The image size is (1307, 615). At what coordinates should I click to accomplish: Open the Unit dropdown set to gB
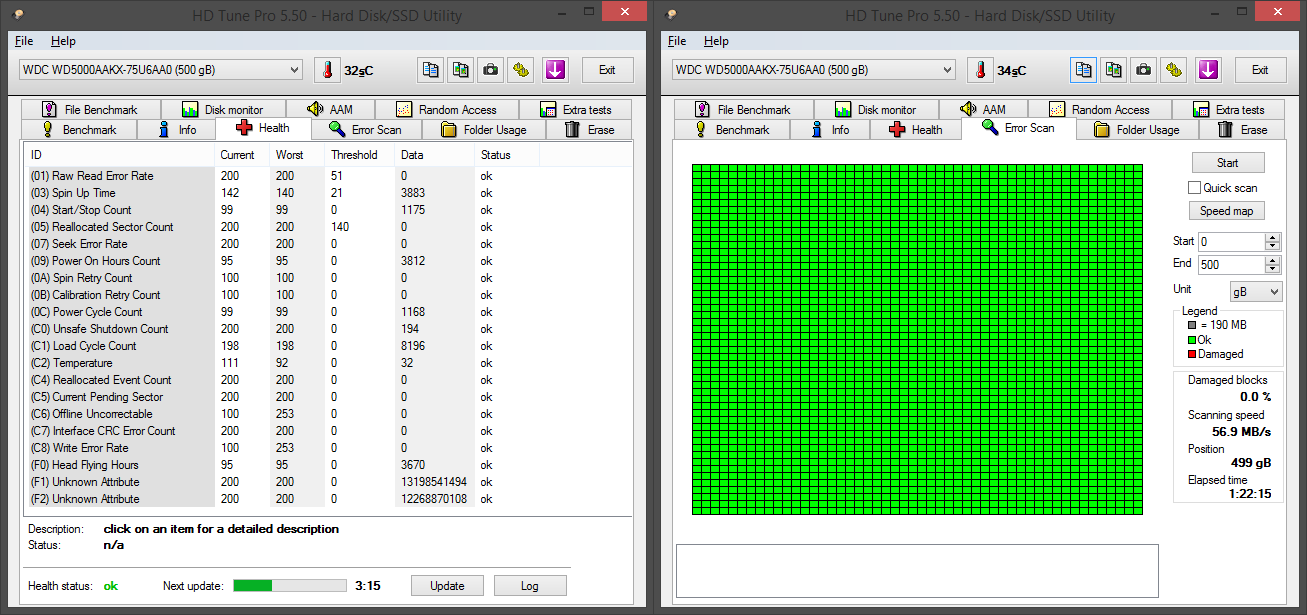click(x=1256, y=291)
